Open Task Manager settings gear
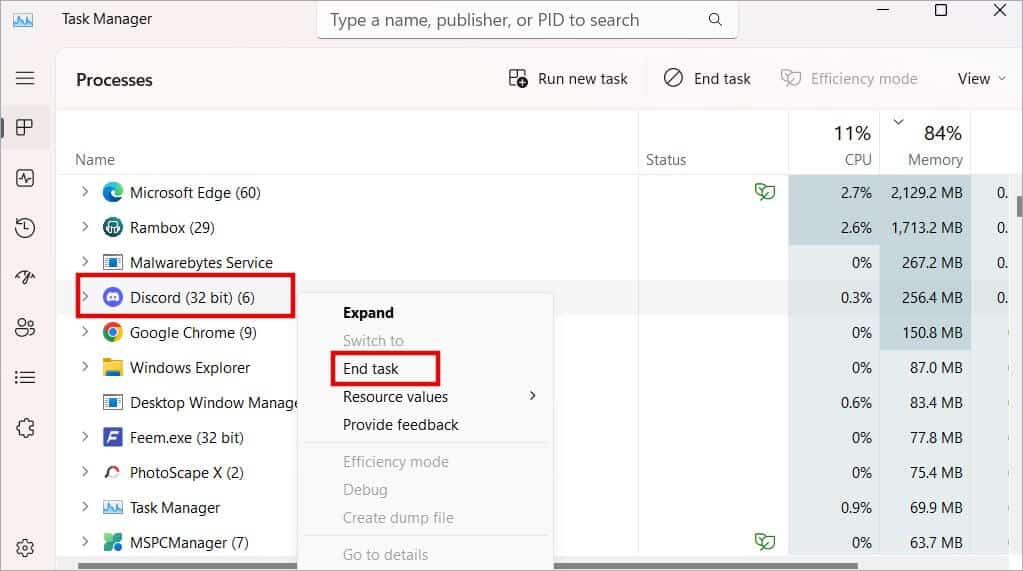This screenshot has height=571, width=1023. click(25, 548)
